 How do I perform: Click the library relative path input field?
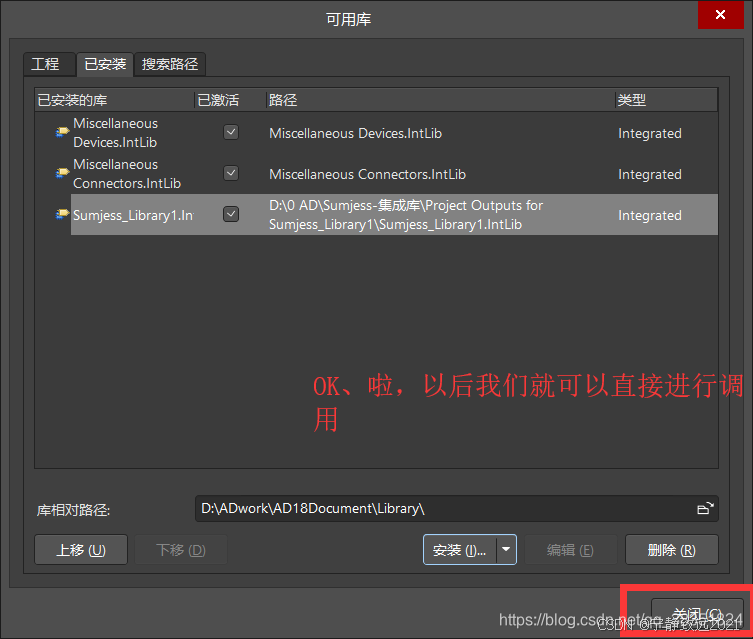point(457,508)
